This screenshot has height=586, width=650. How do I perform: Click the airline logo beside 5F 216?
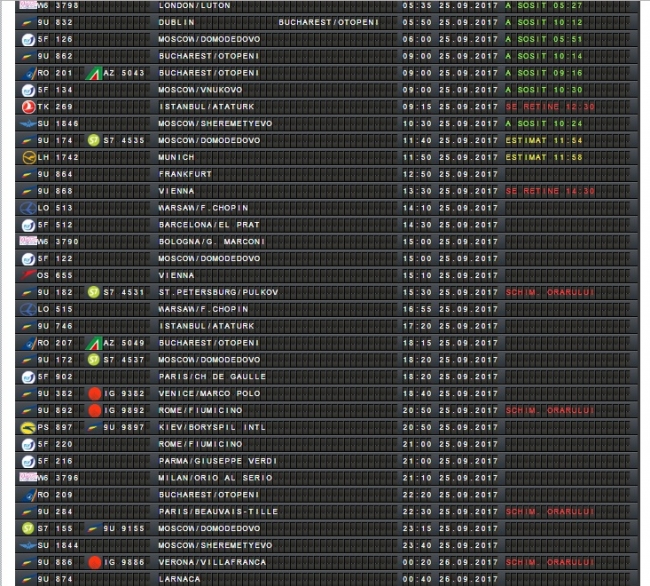tap(28, 461)
